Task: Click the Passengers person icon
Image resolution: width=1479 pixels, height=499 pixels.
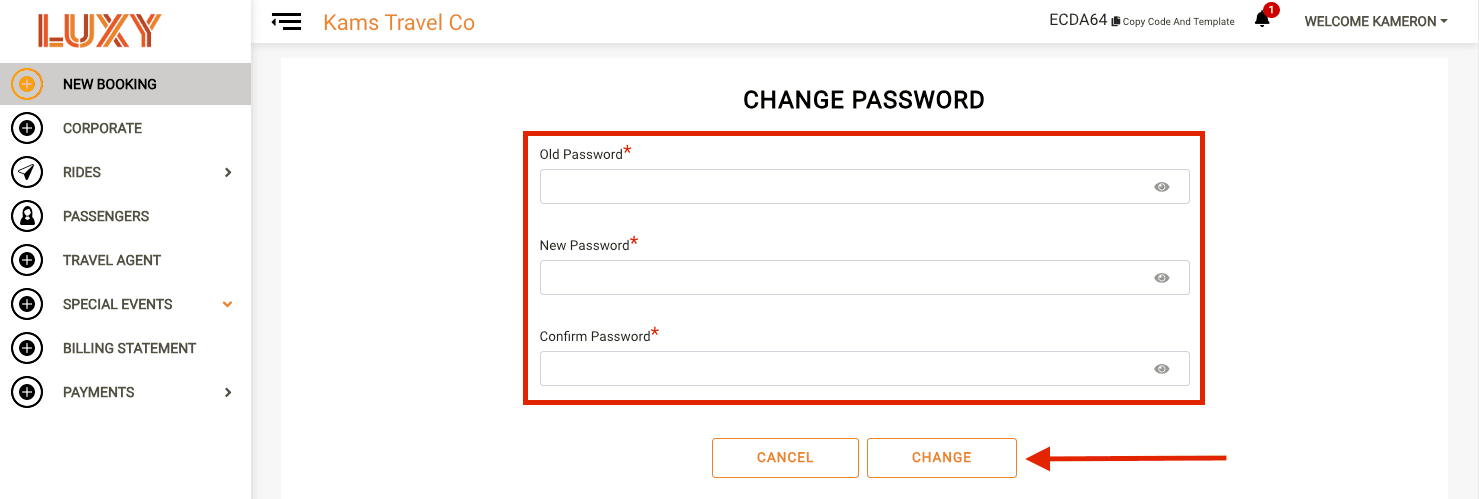Action: click(27, 216)
